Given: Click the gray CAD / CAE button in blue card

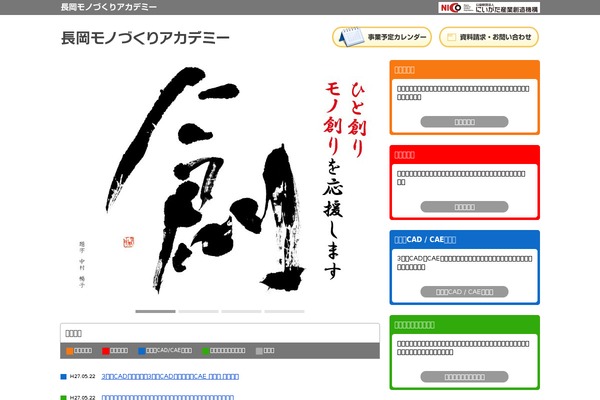Looking at the screenshot, I should (x=464, y=292).
